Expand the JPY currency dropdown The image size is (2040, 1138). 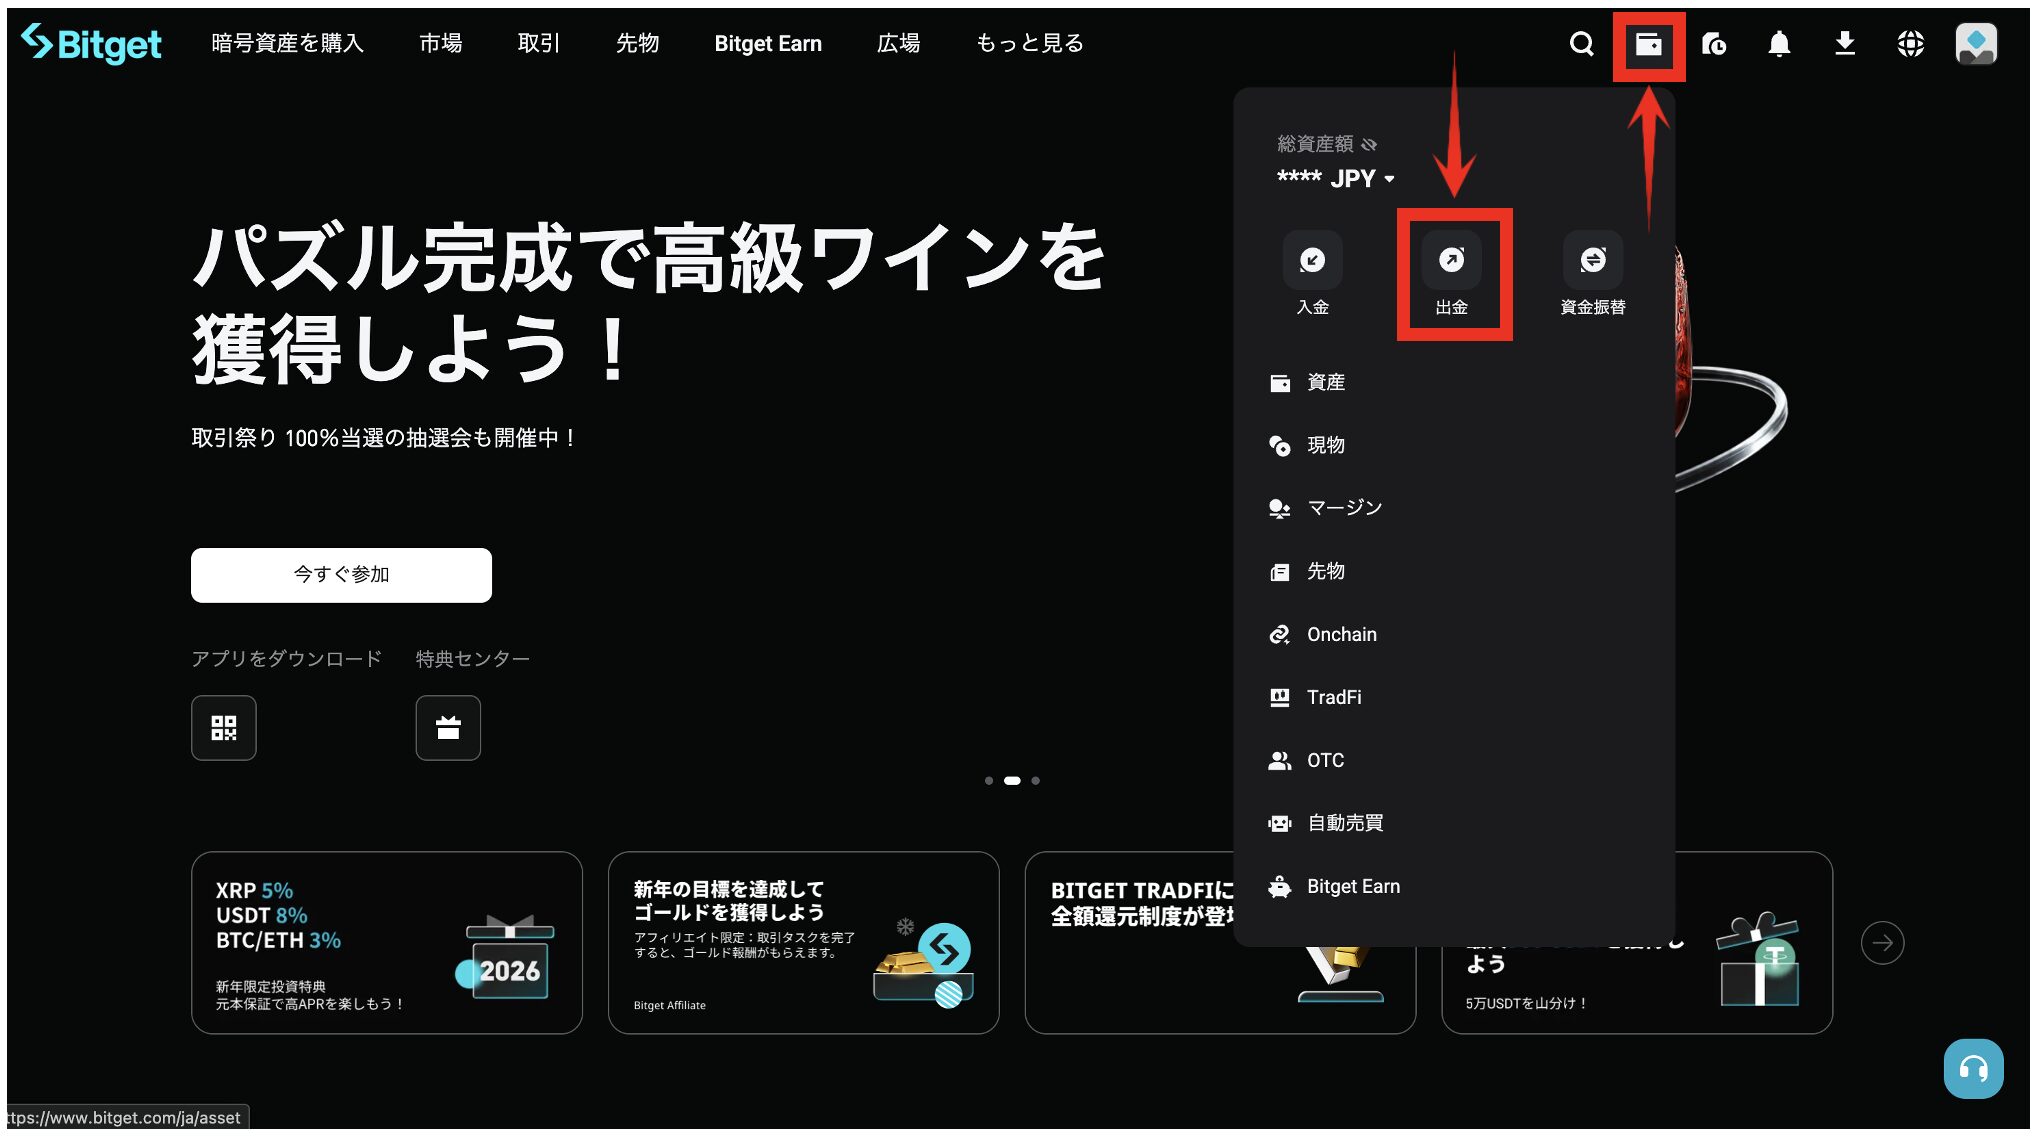coord(1388,179)
